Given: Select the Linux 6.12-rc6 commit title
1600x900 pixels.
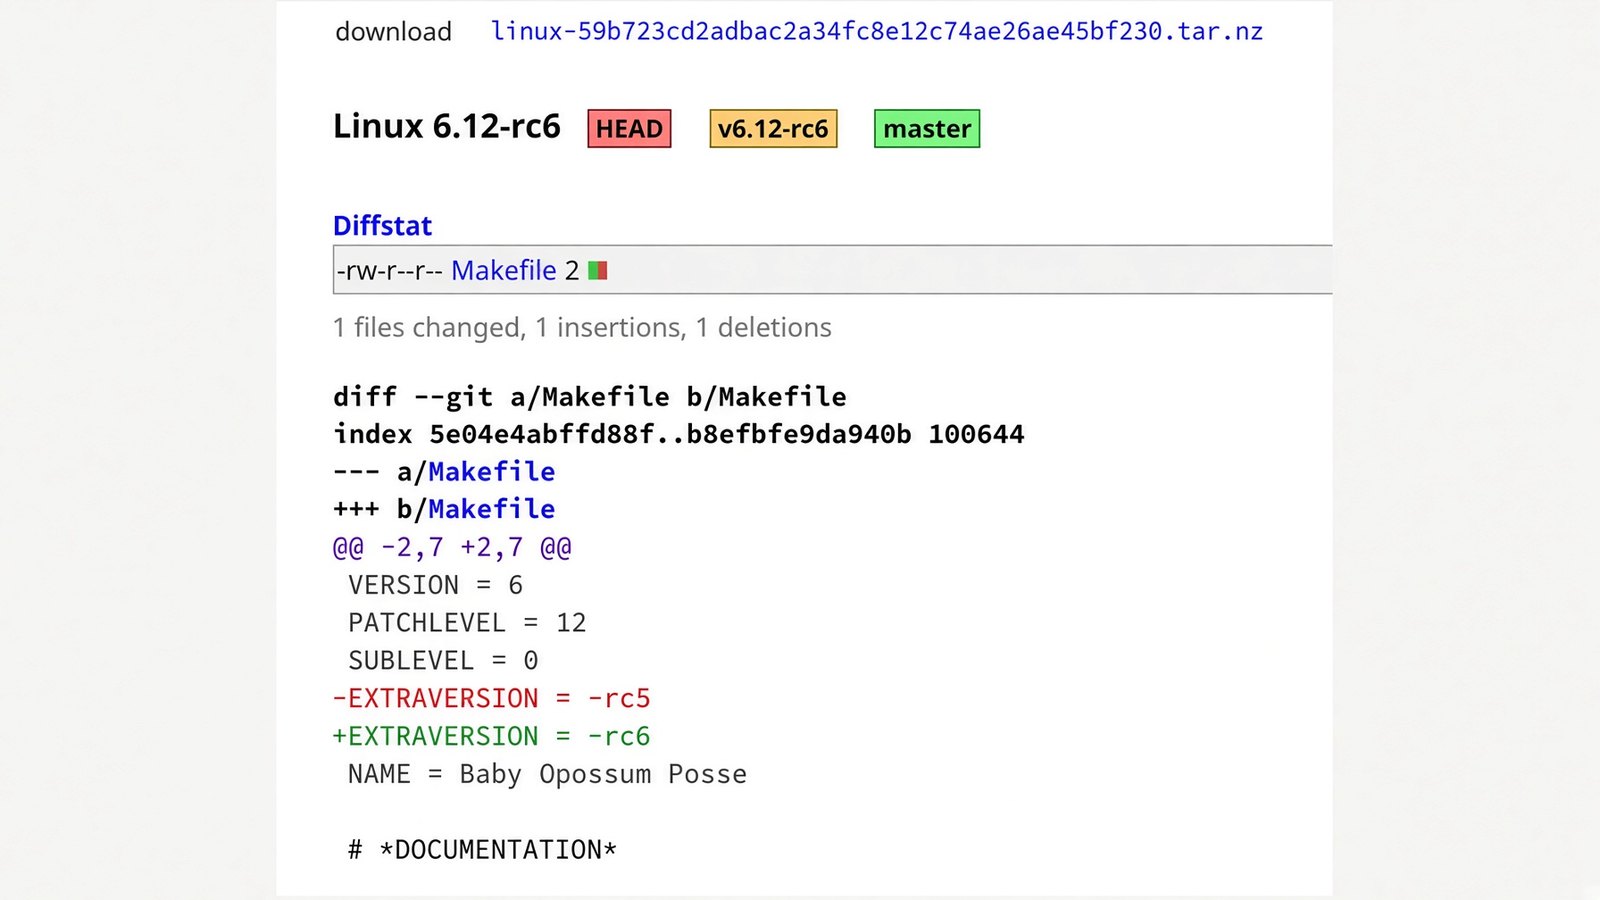Looking at the screenshot, I should [x=447, y=126].
